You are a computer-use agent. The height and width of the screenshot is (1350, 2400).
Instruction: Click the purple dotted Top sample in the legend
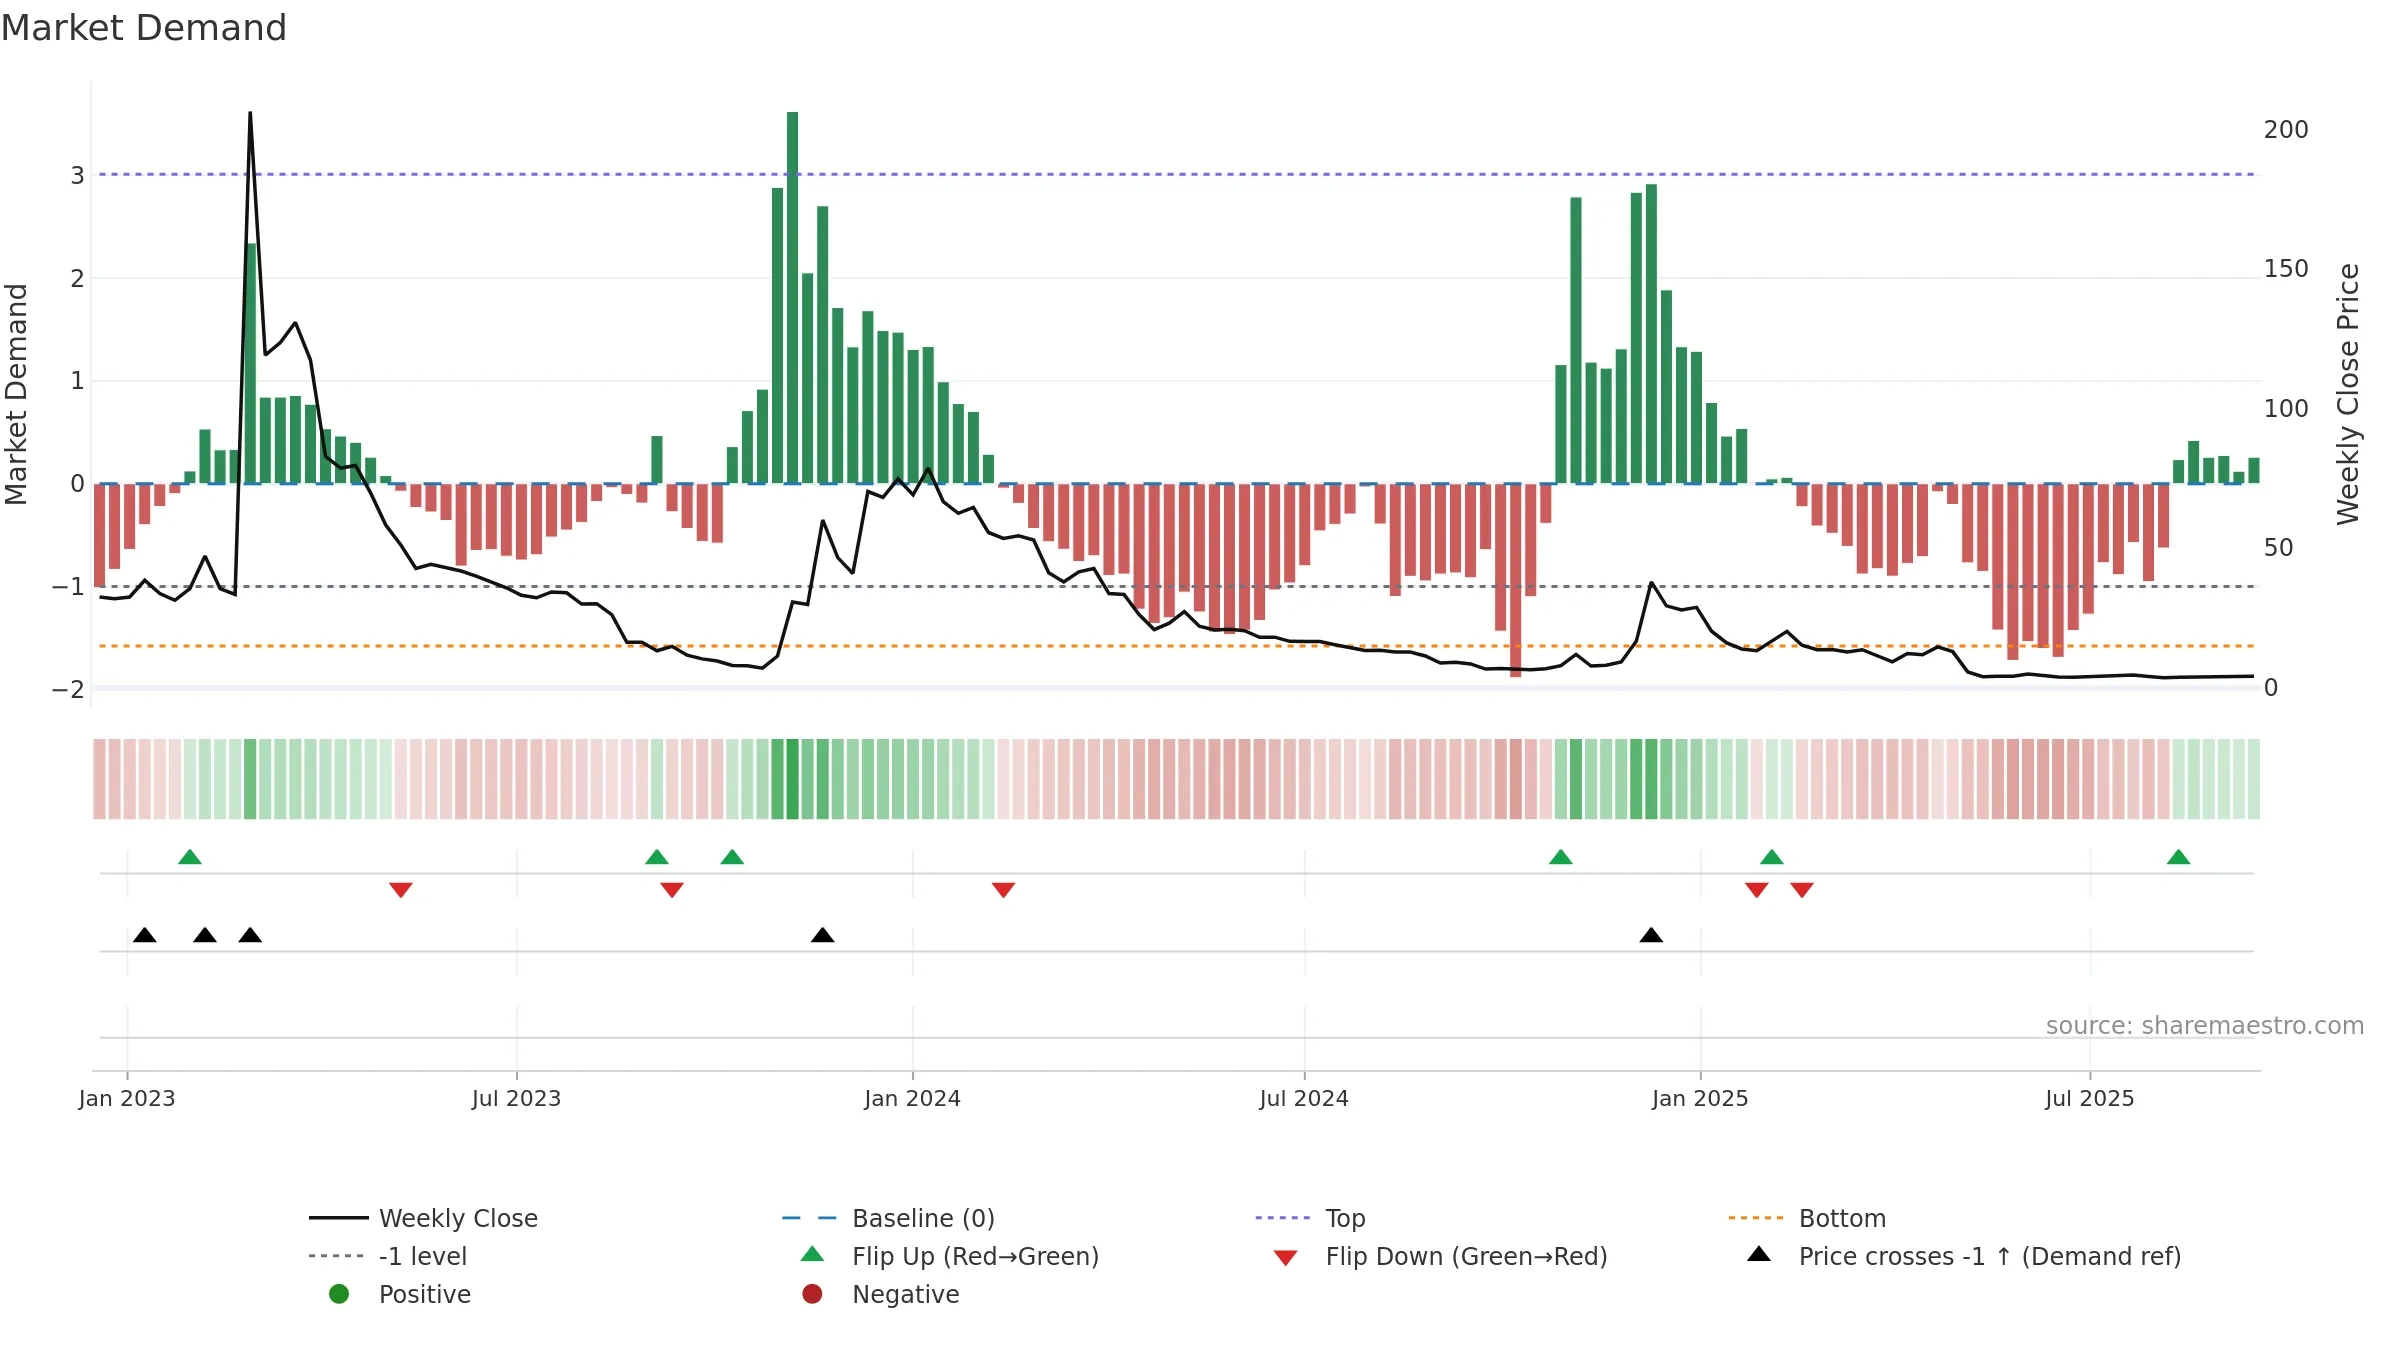[x=1285, y=1218]
